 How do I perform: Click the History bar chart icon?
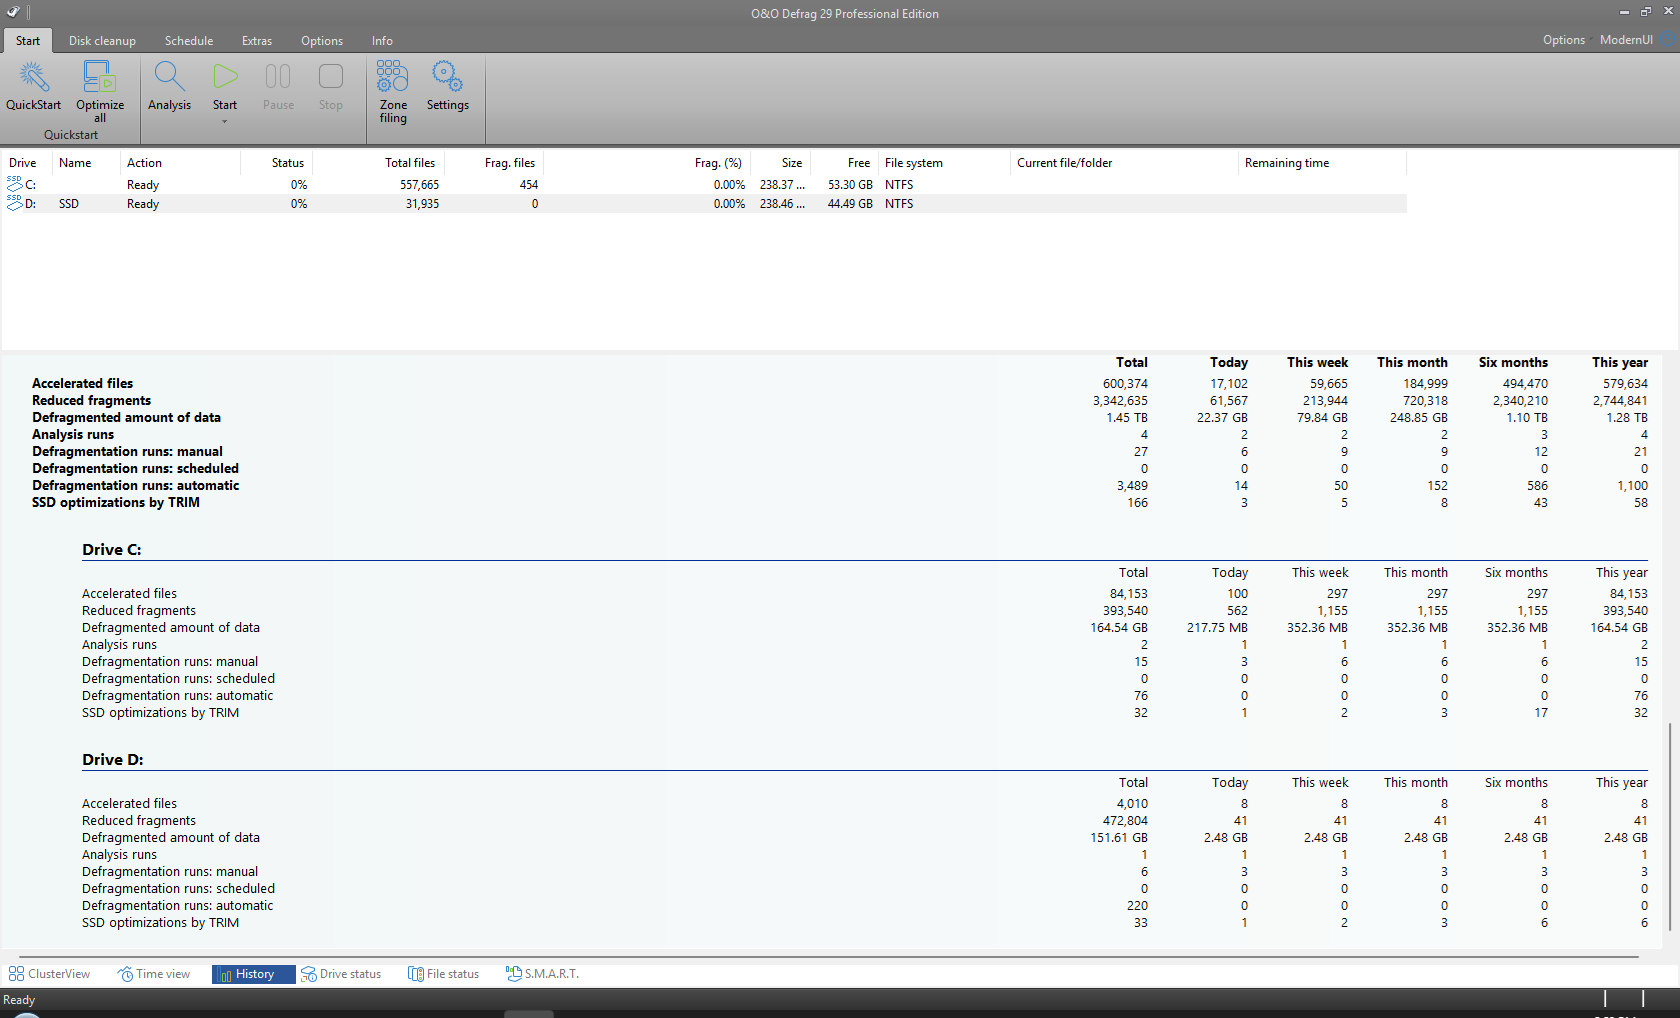225,974
